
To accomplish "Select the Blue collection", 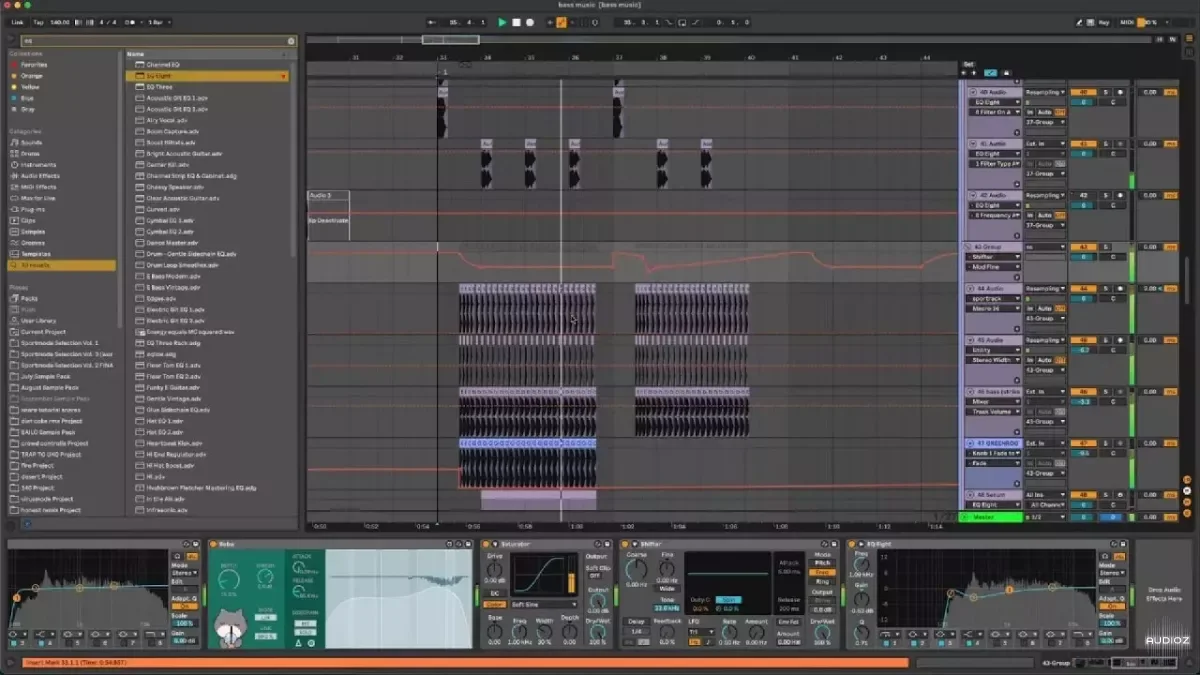I will pyautogui.click(x=28, y=98).
